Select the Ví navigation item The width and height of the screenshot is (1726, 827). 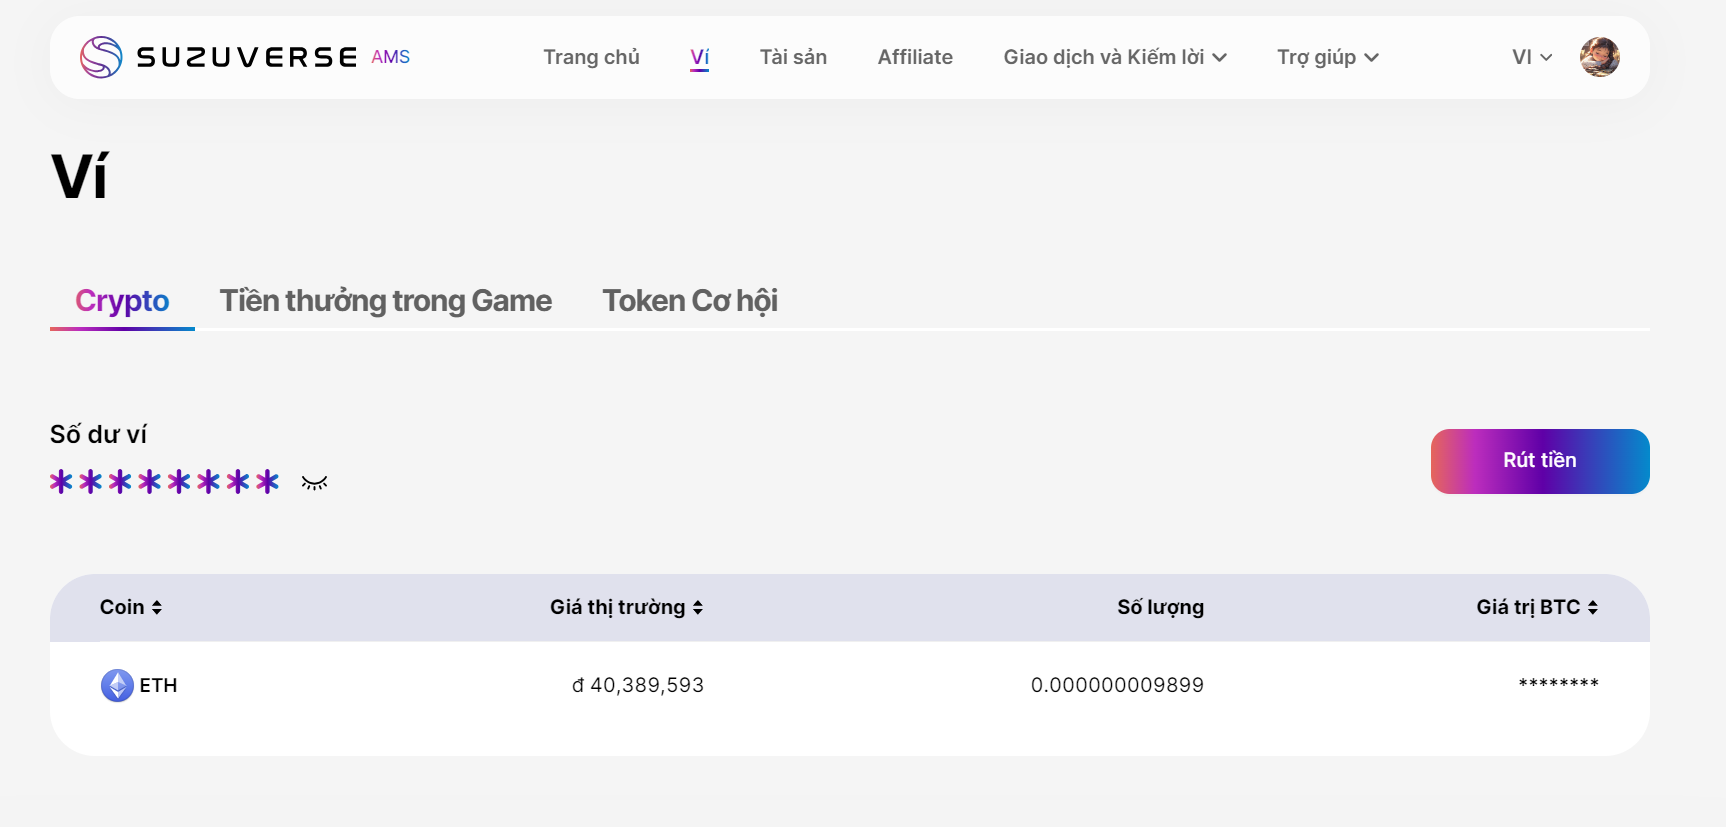[x=700, y=57]
